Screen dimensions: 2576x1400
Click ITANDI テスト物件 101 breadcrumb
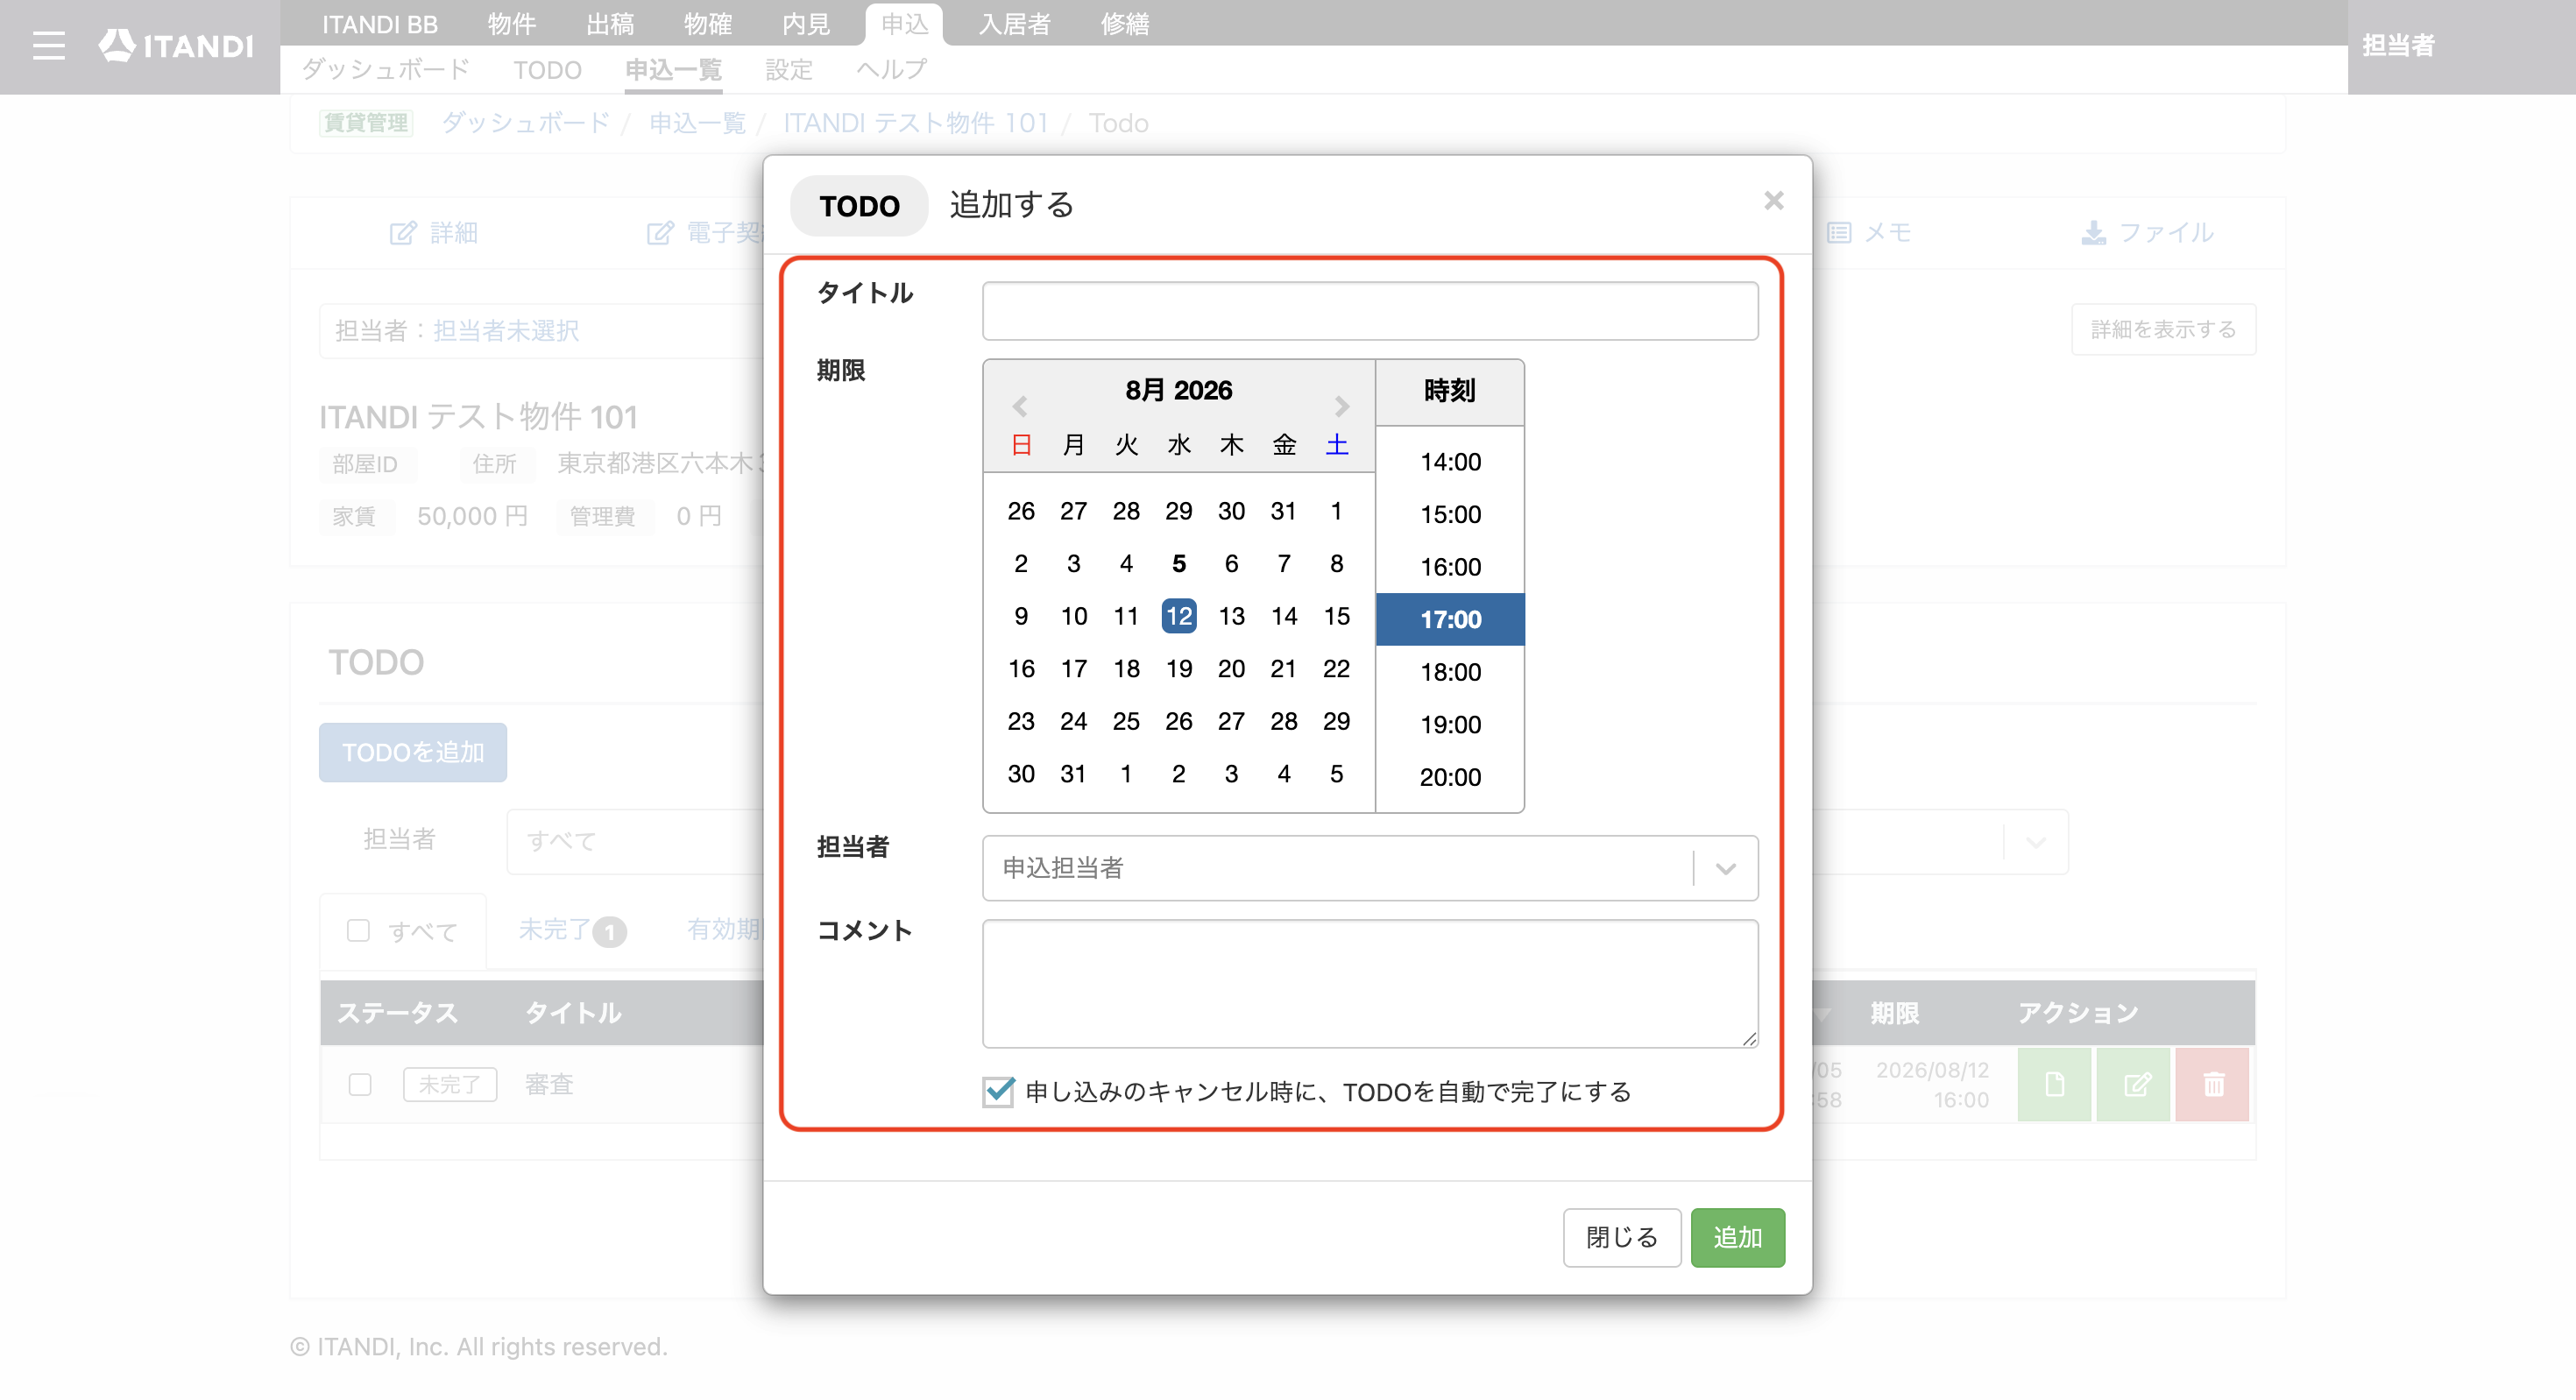(x=915, y=123)
